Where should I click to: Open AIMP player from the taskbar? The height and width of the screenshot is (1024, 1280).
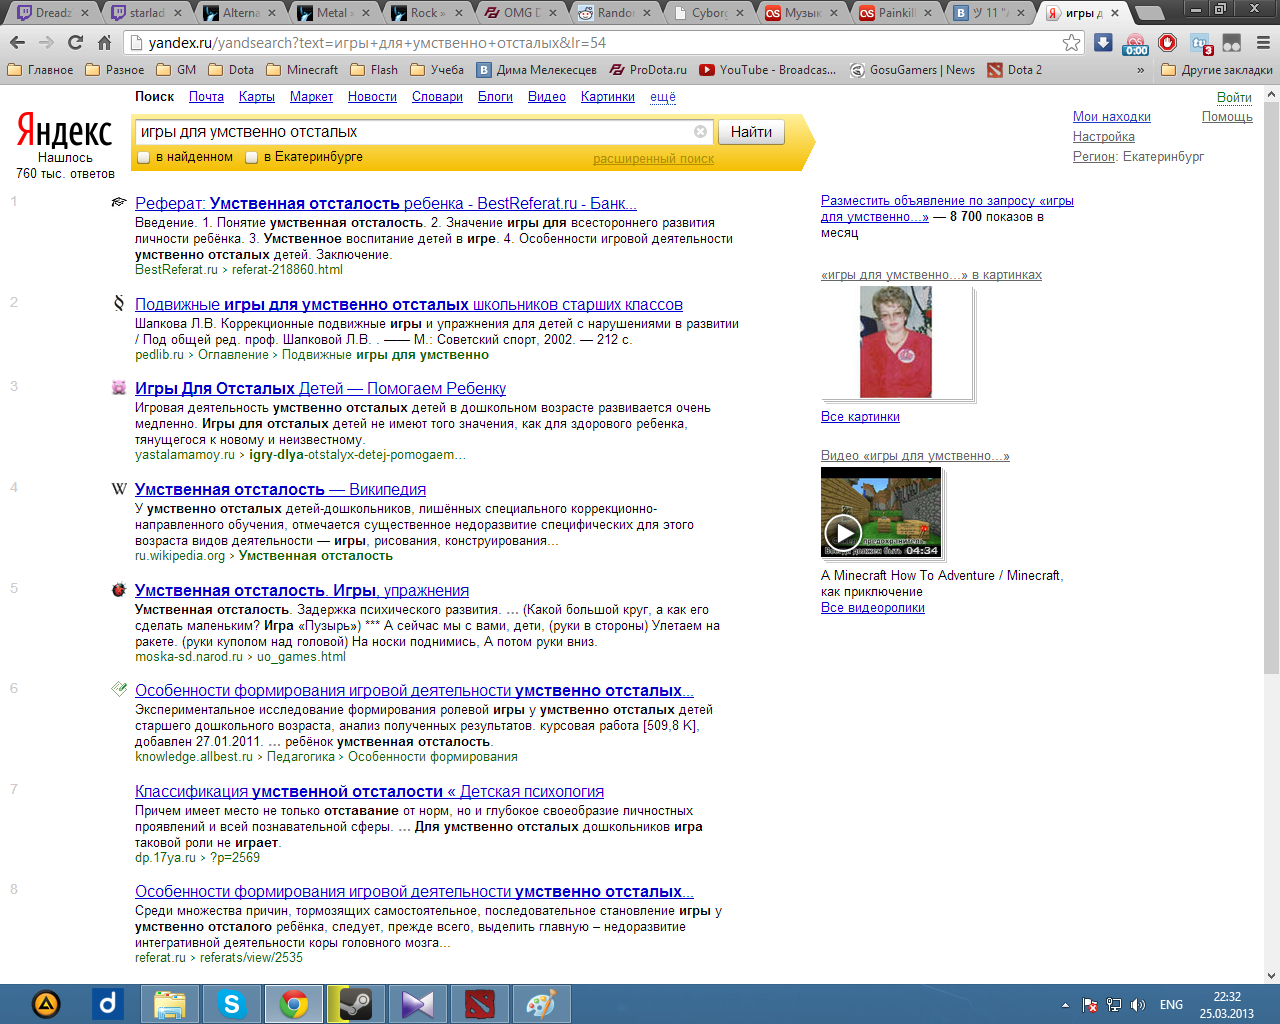point(46,1004)
